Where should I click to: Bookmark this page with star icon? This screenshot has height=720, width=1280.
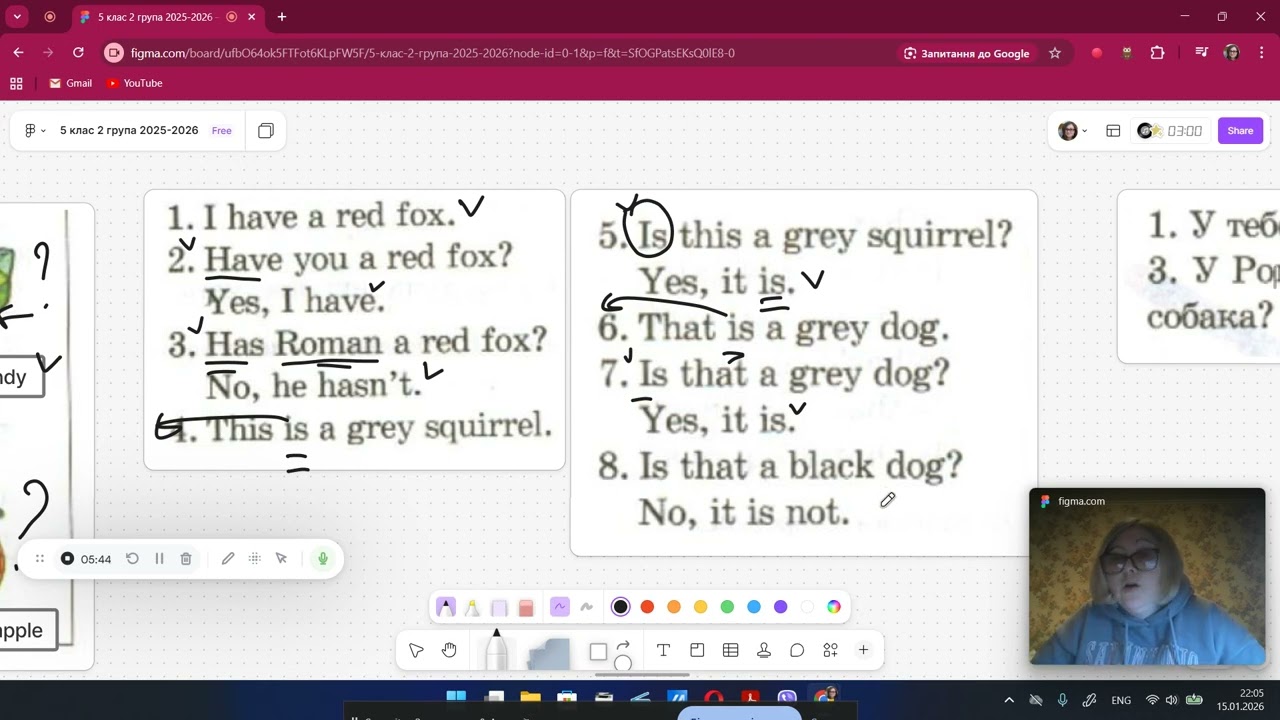click(1055, 53)
